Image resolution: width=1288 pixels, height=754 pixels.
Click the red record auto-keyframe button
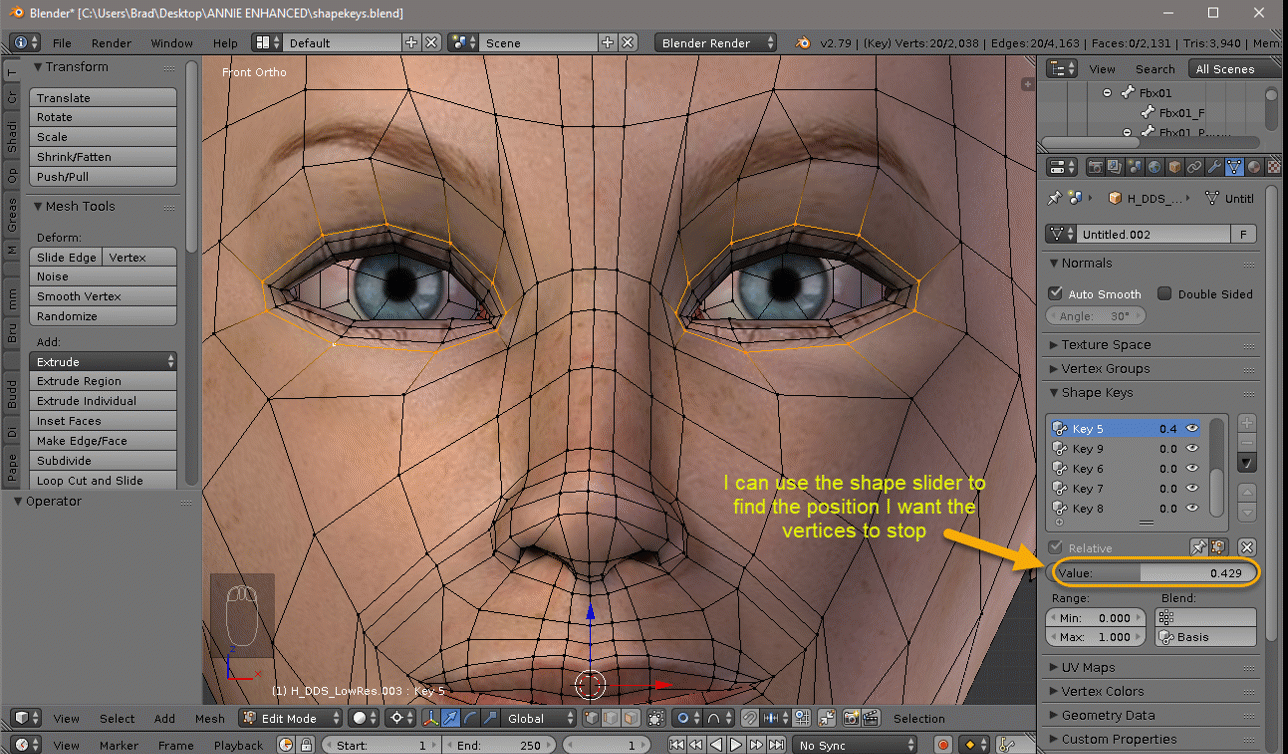pyautogui.click(x=942, y=745)
